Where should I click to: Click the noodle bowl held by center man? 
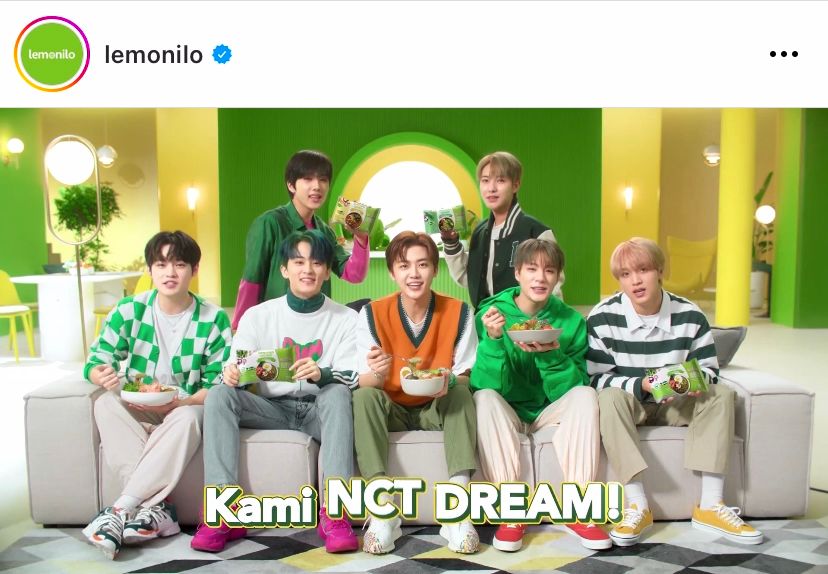pyautogui.click(x=422, y=380)
